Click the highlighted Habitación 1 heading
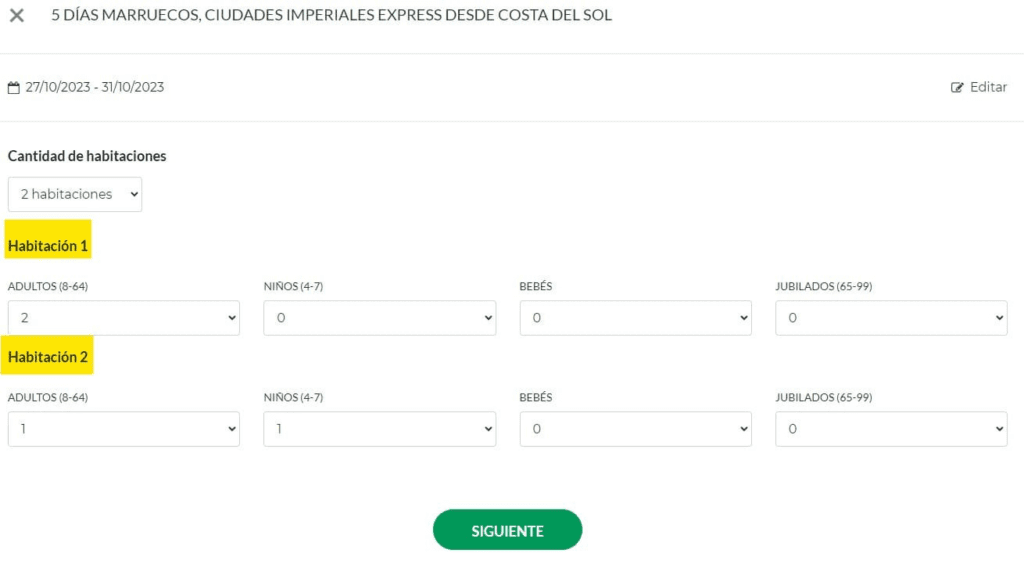This screenshot has height=564, width=1024. pos(49,246)
